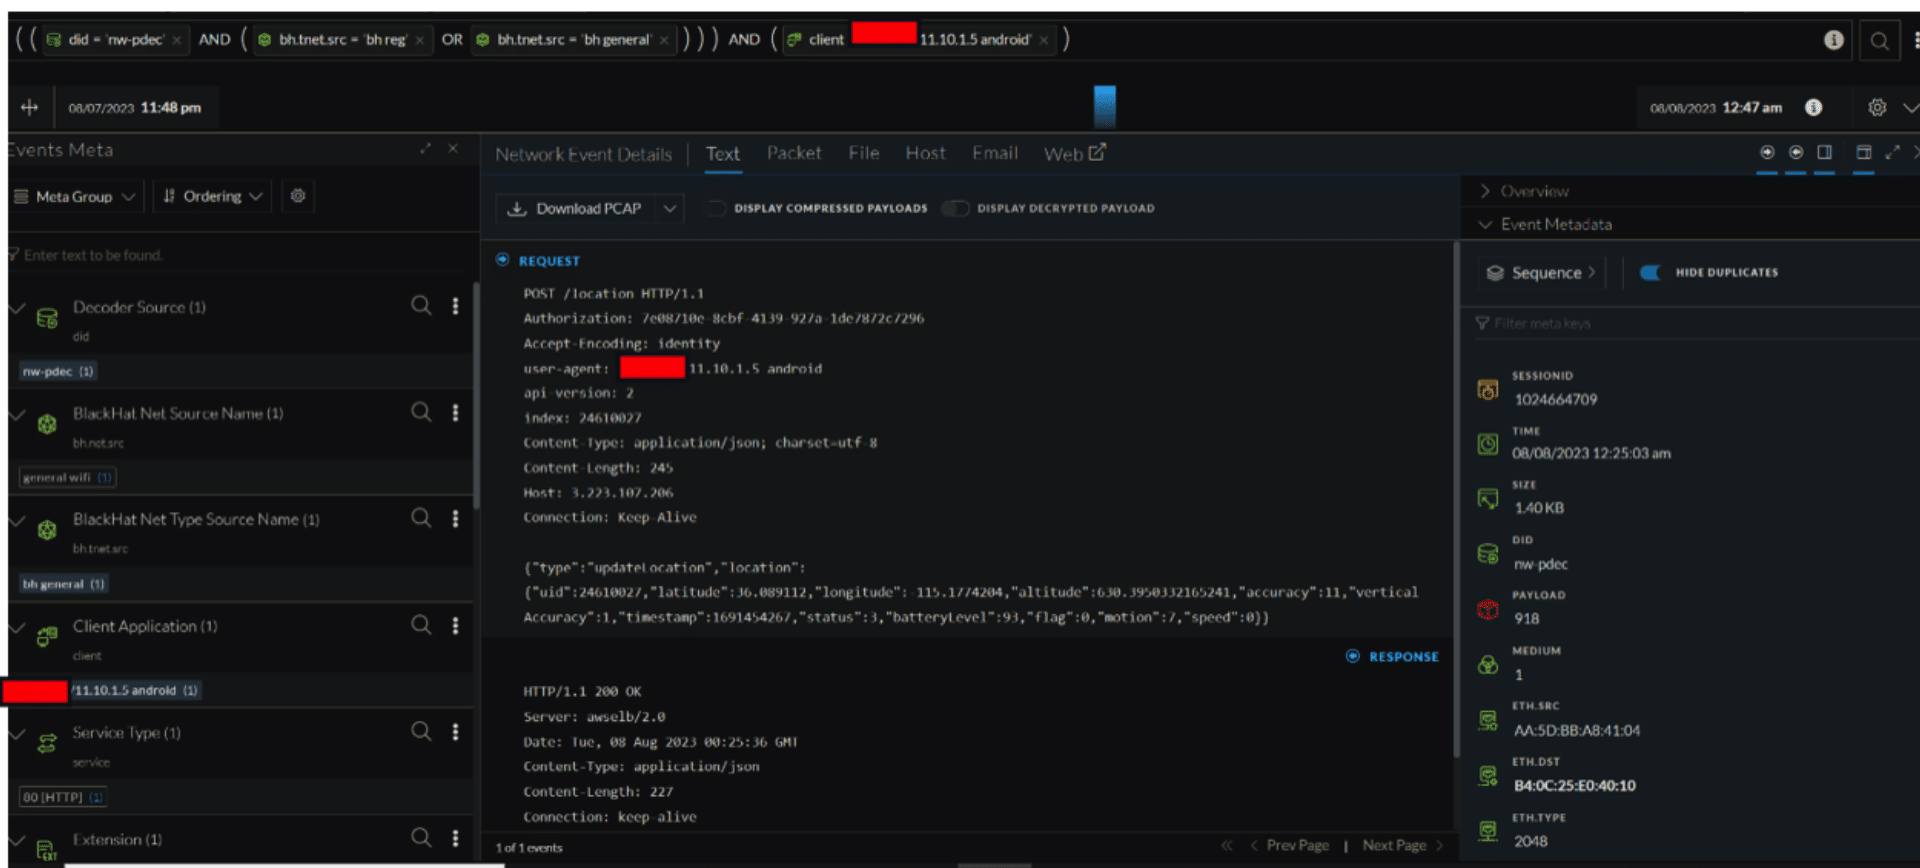Click search icon for Client Application

coord(421,625)
